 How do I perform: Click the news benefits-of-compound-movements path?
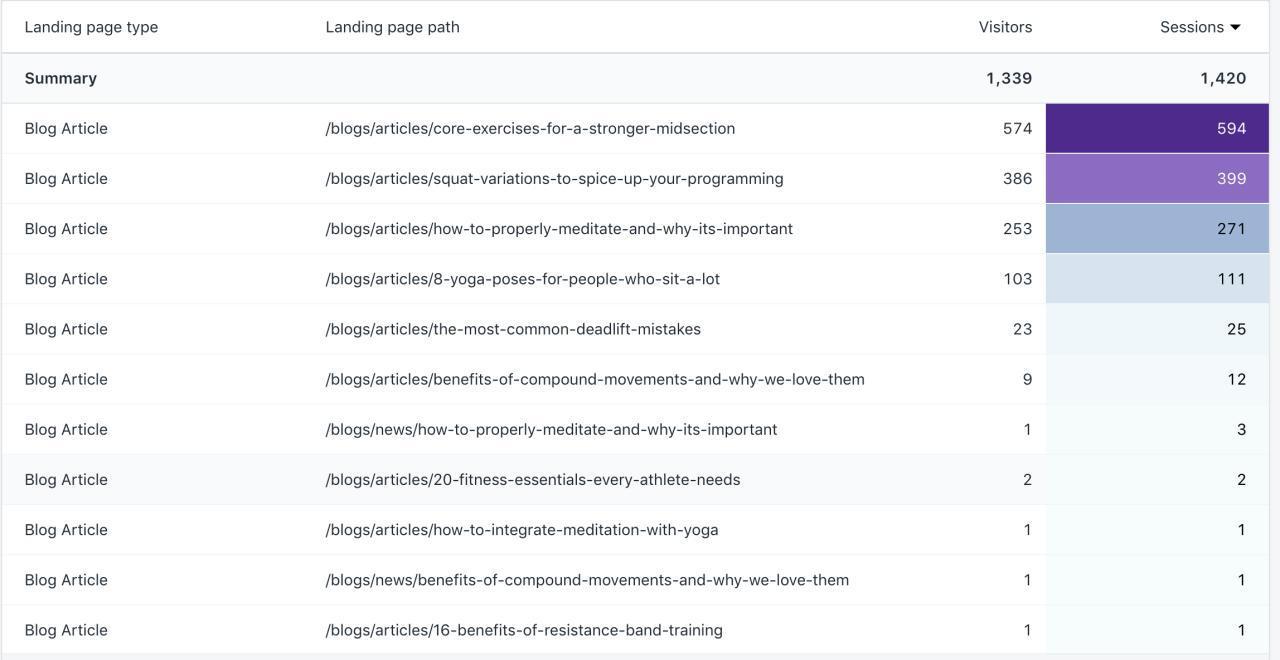[587, 579]
